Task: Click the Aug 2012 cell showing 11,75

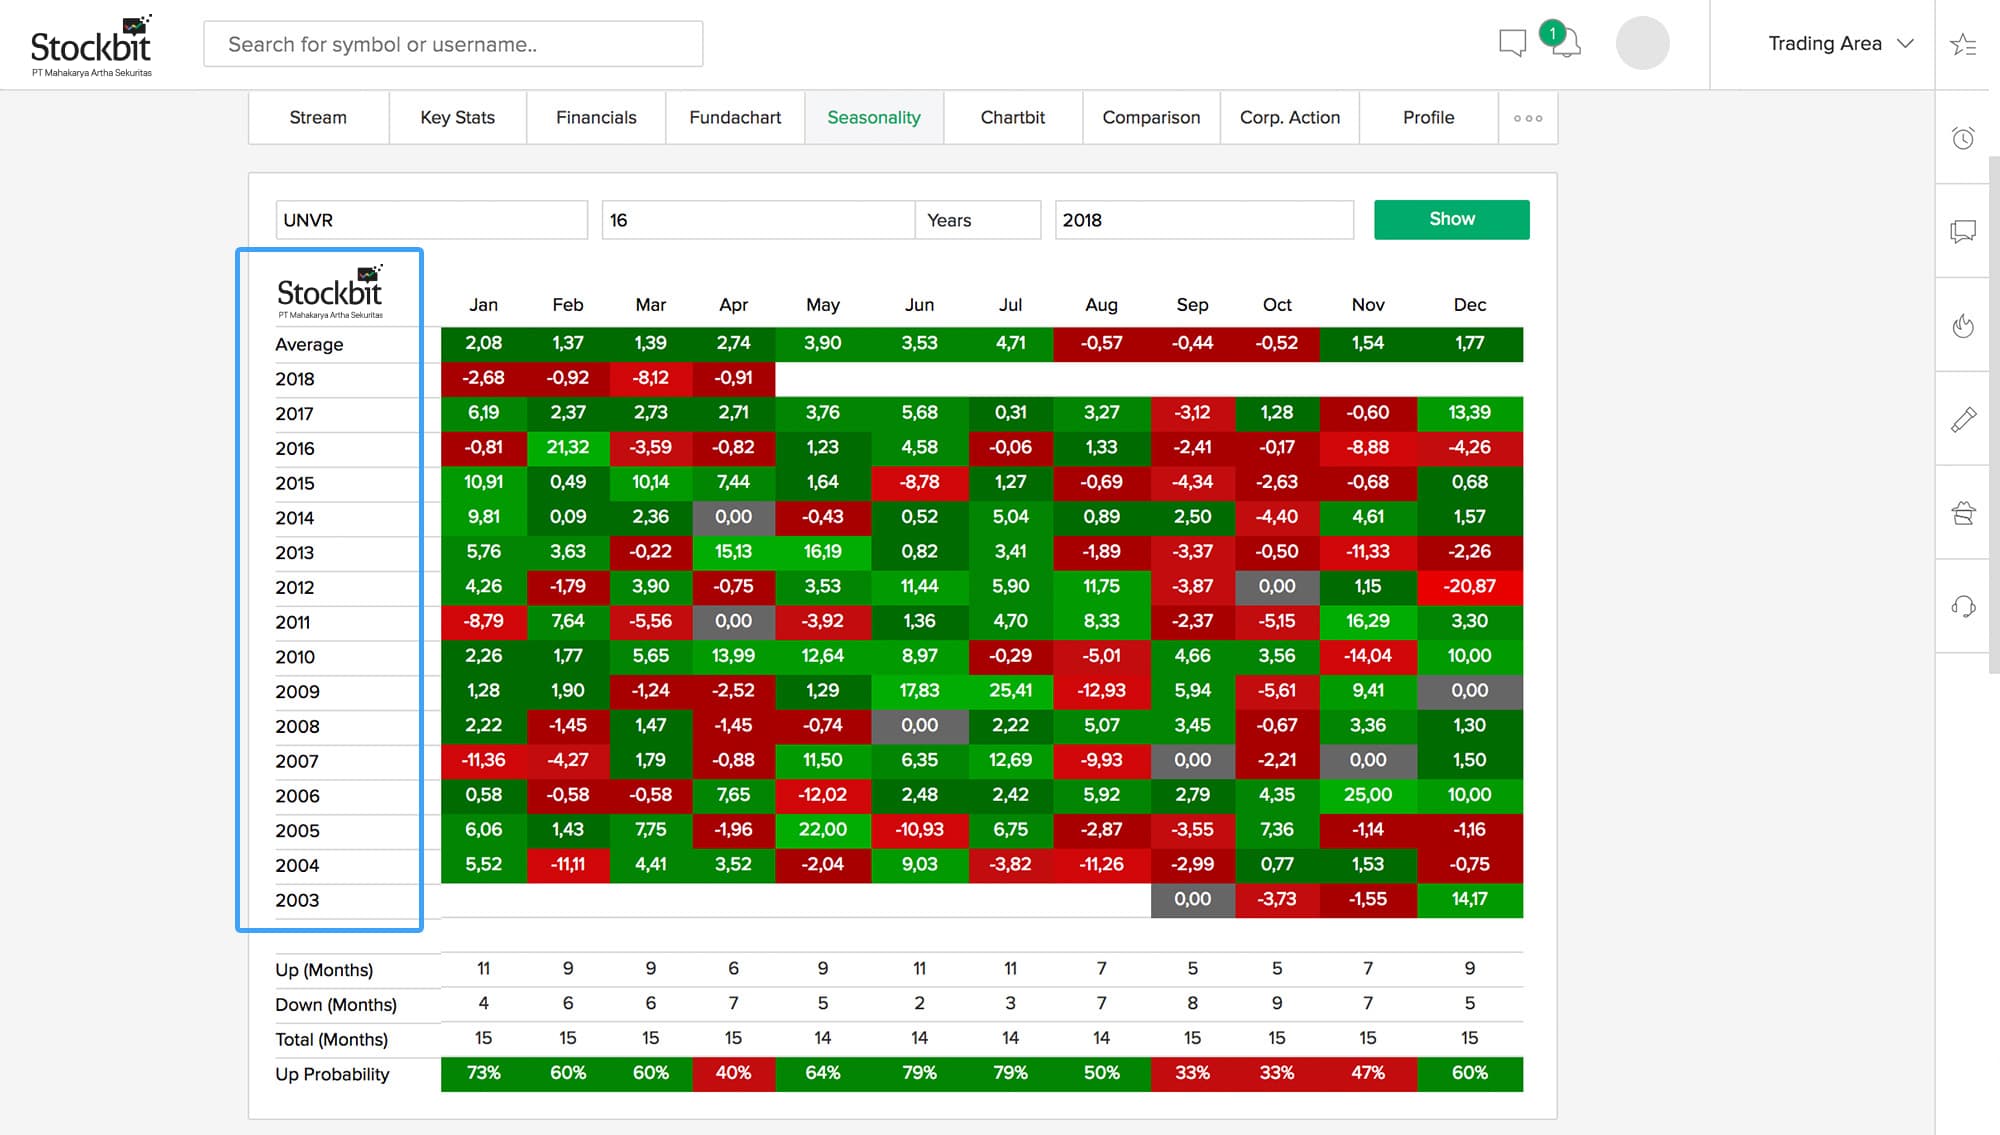Action: coord(1101,587)
